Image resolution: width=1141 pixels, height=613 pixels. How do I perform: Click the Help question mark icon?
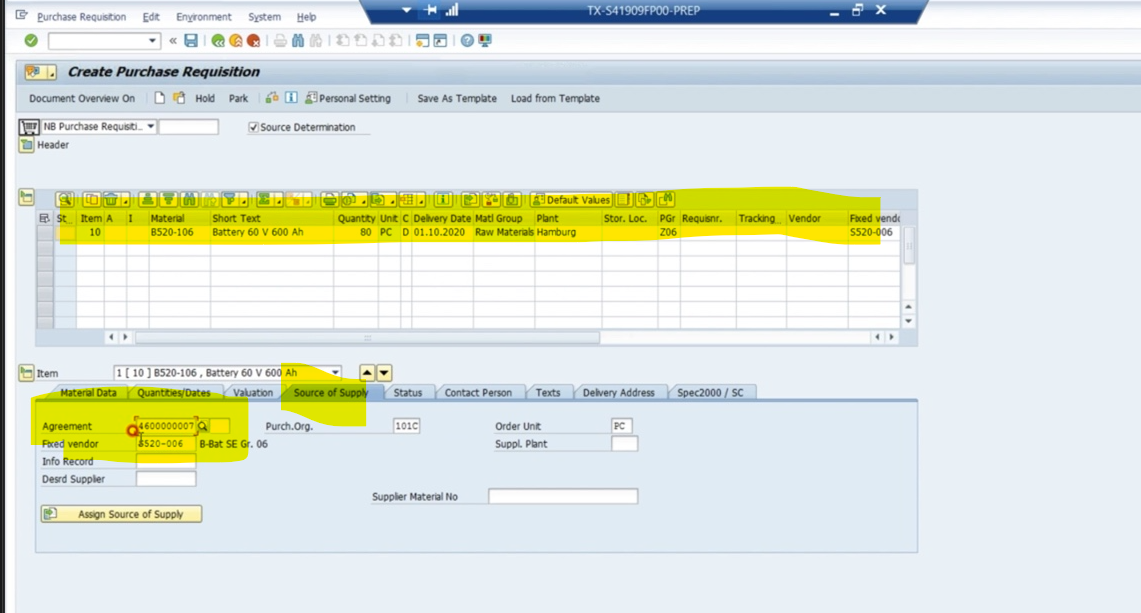[x=467, y=41]
